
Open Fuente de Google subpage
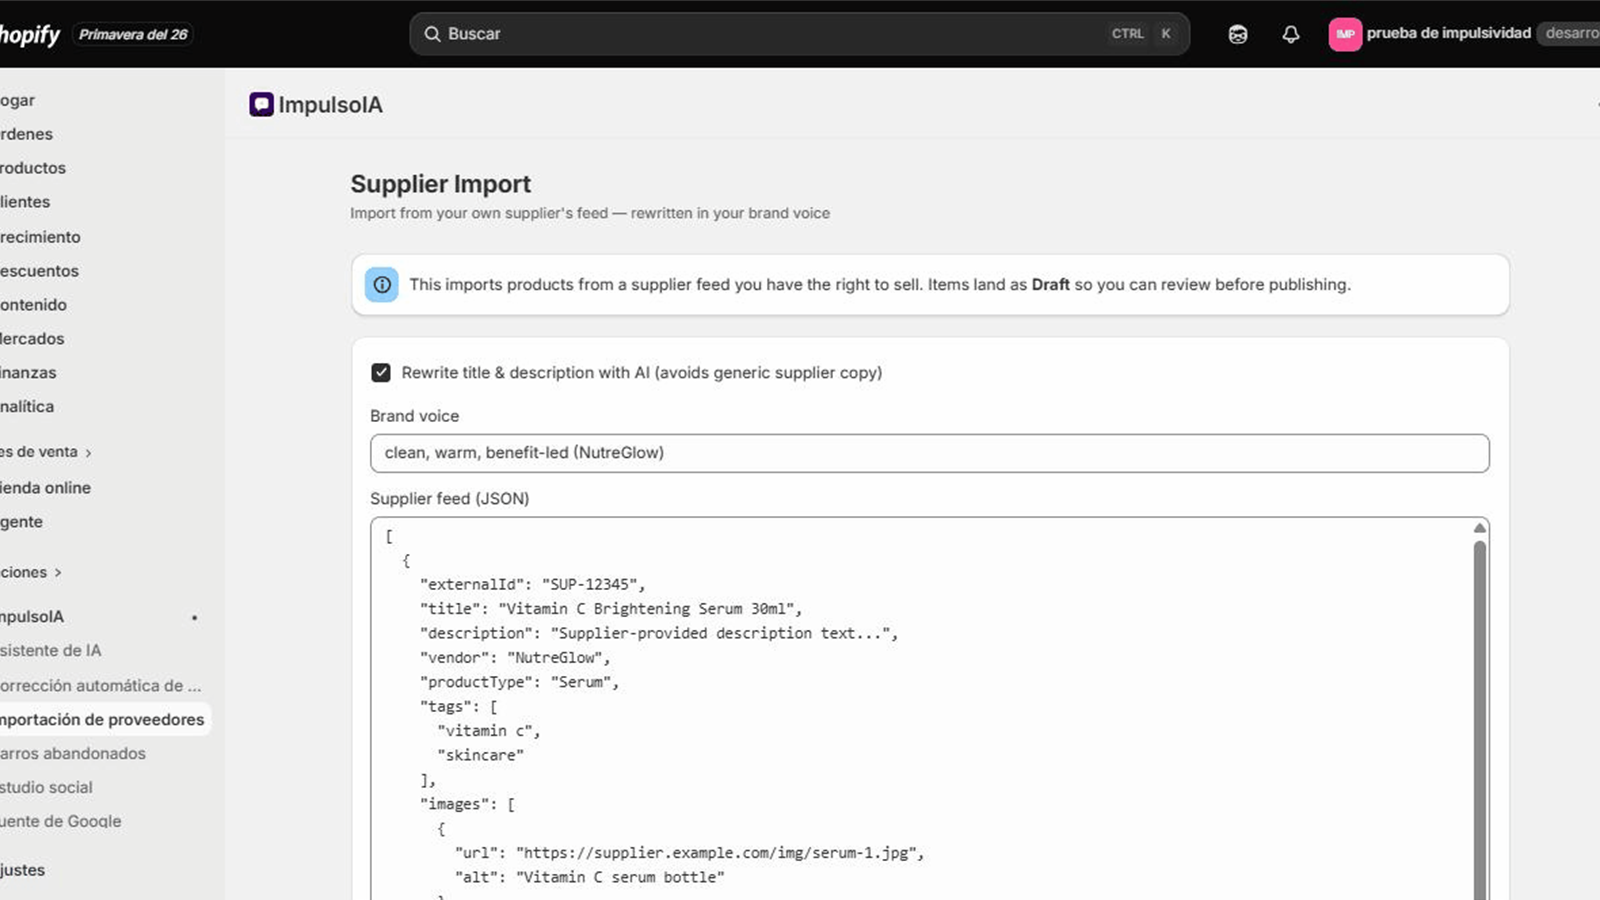click(60, 822)
